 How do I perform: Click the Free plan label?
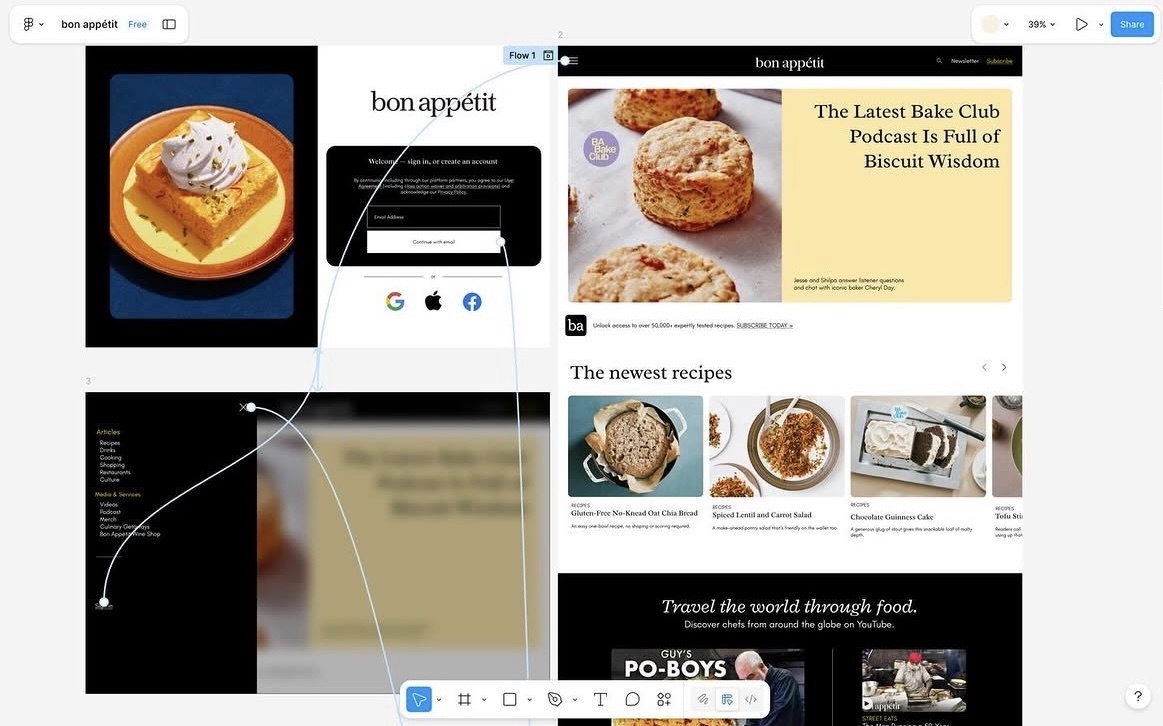click(x=137, y=24)
